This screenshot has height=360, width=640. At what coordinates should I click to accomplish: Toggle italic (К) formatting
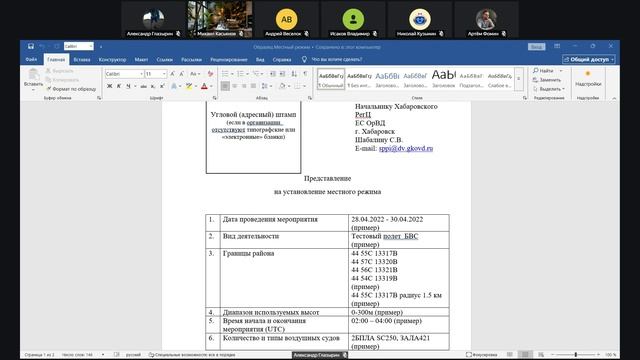pyautogui.click(x=119, y=86)
